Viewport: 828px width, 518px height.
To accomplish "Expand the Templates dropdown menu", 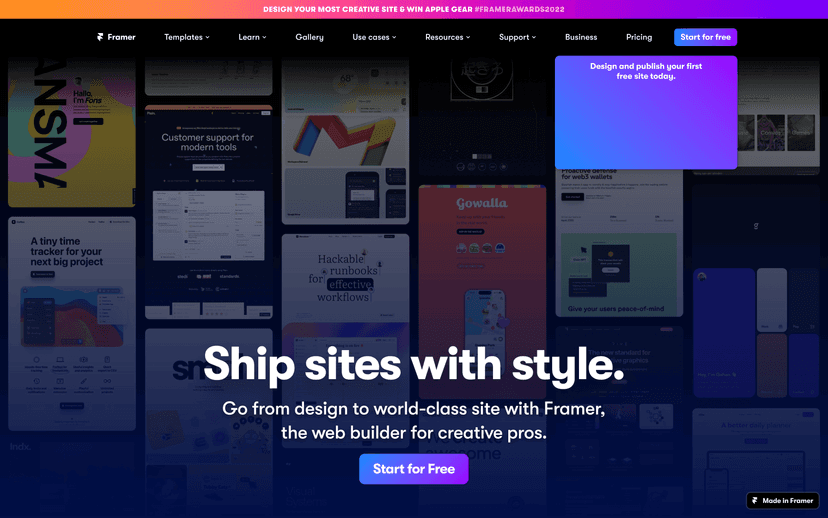I will [186, 37].
